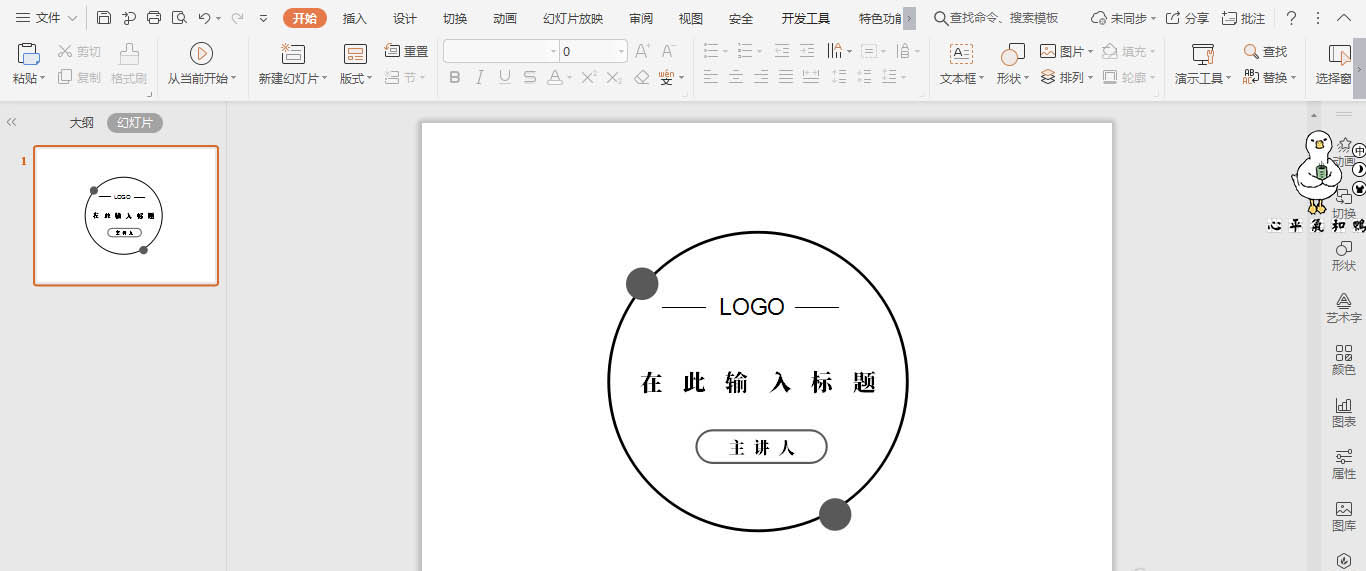The width and height of the screenshot is (1366, 571).
Task: Click the Increase Font Size icon
Action: tap(643, 51)
